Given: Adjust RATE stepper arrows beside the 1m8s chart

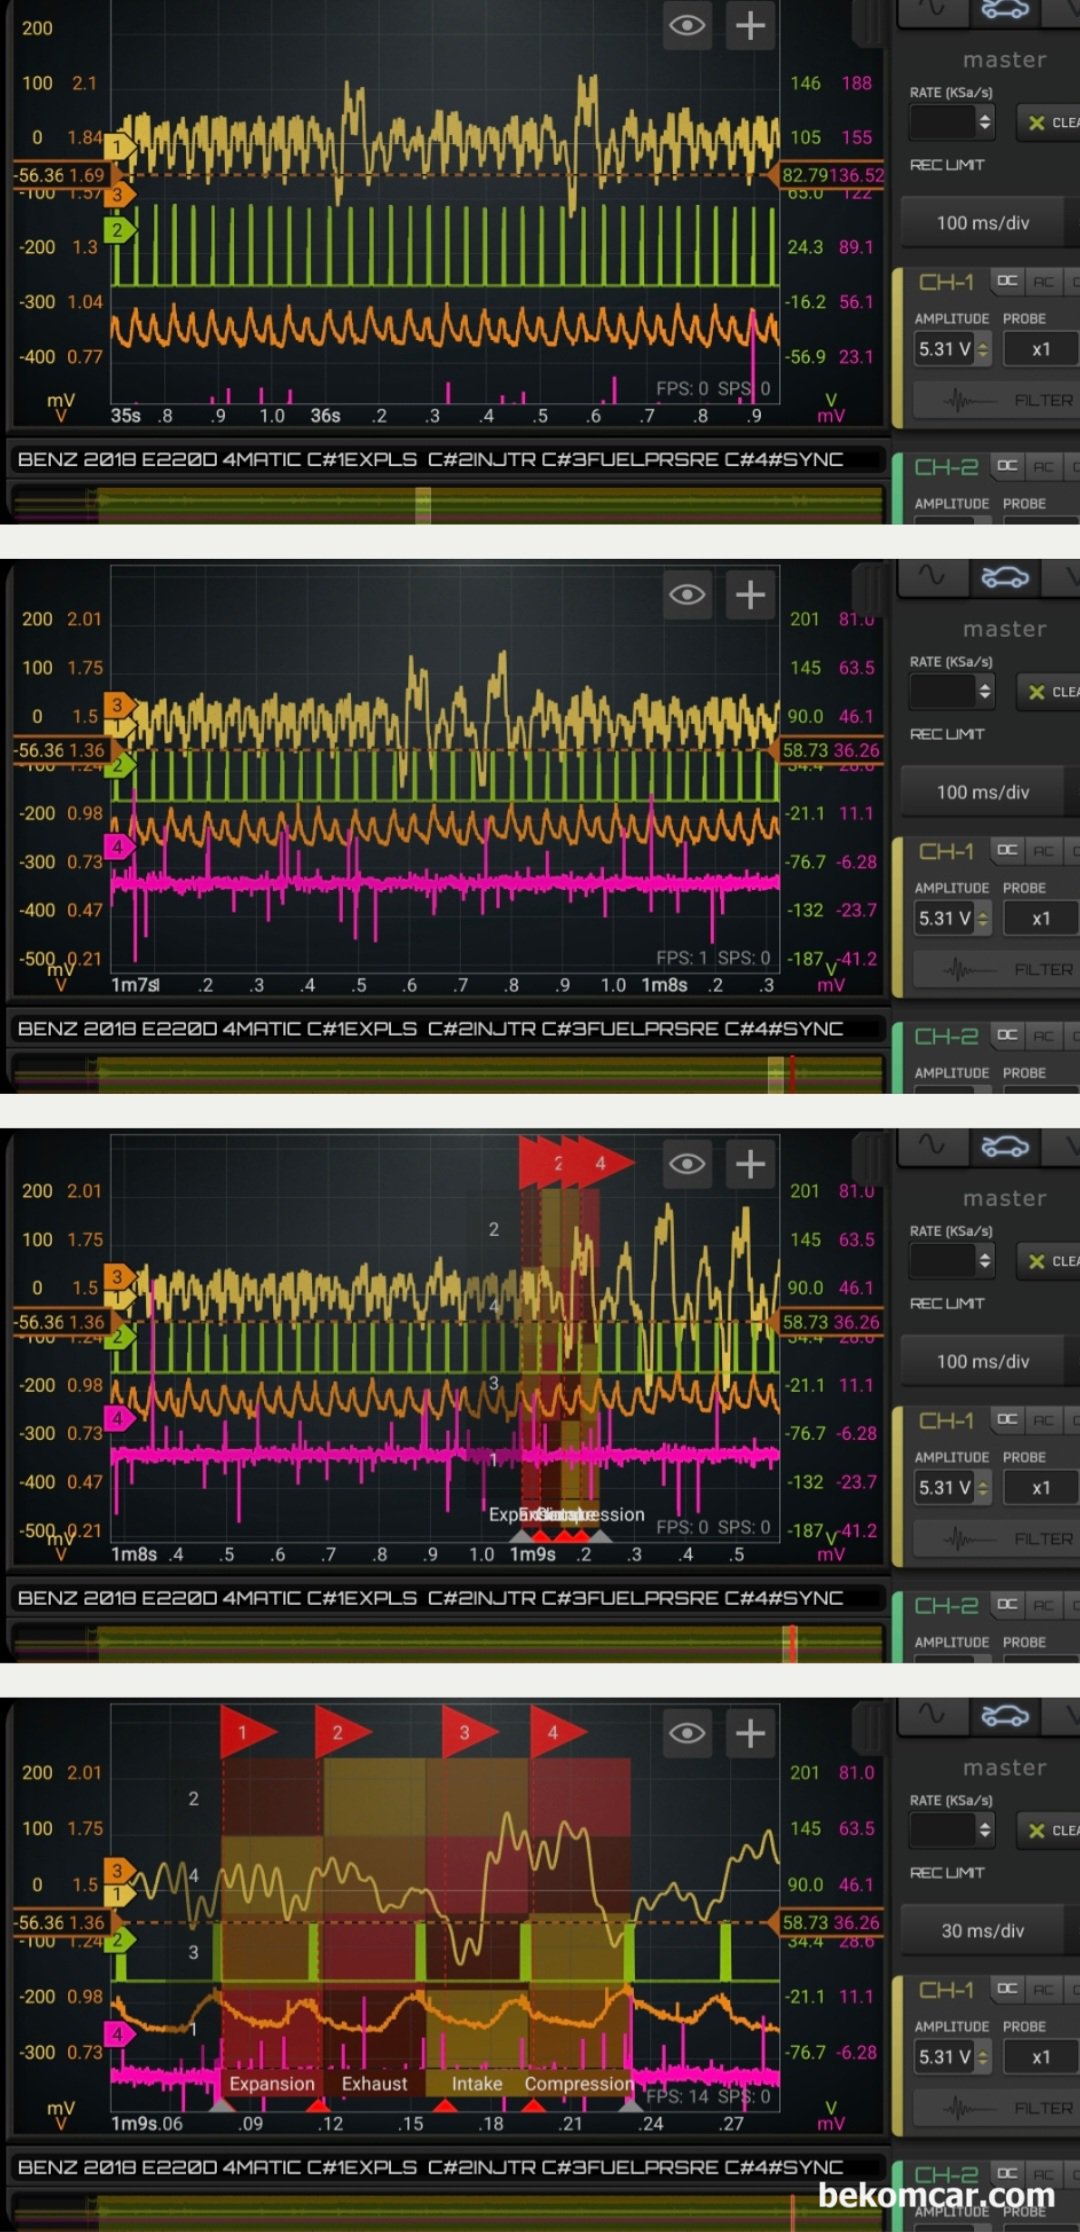Looking at the screenshot, I should (985, 1260).
